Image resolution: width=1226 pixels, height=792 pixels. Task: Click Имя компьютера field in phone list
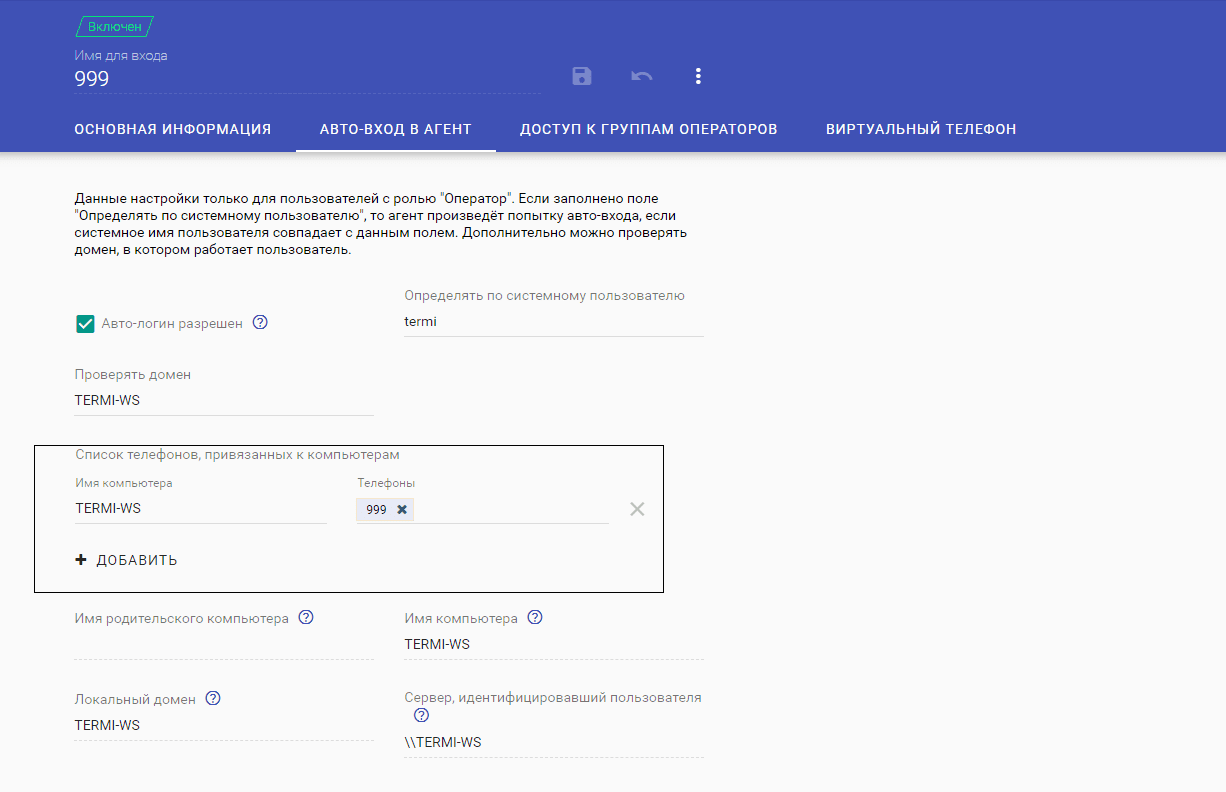tap(201, 508)
